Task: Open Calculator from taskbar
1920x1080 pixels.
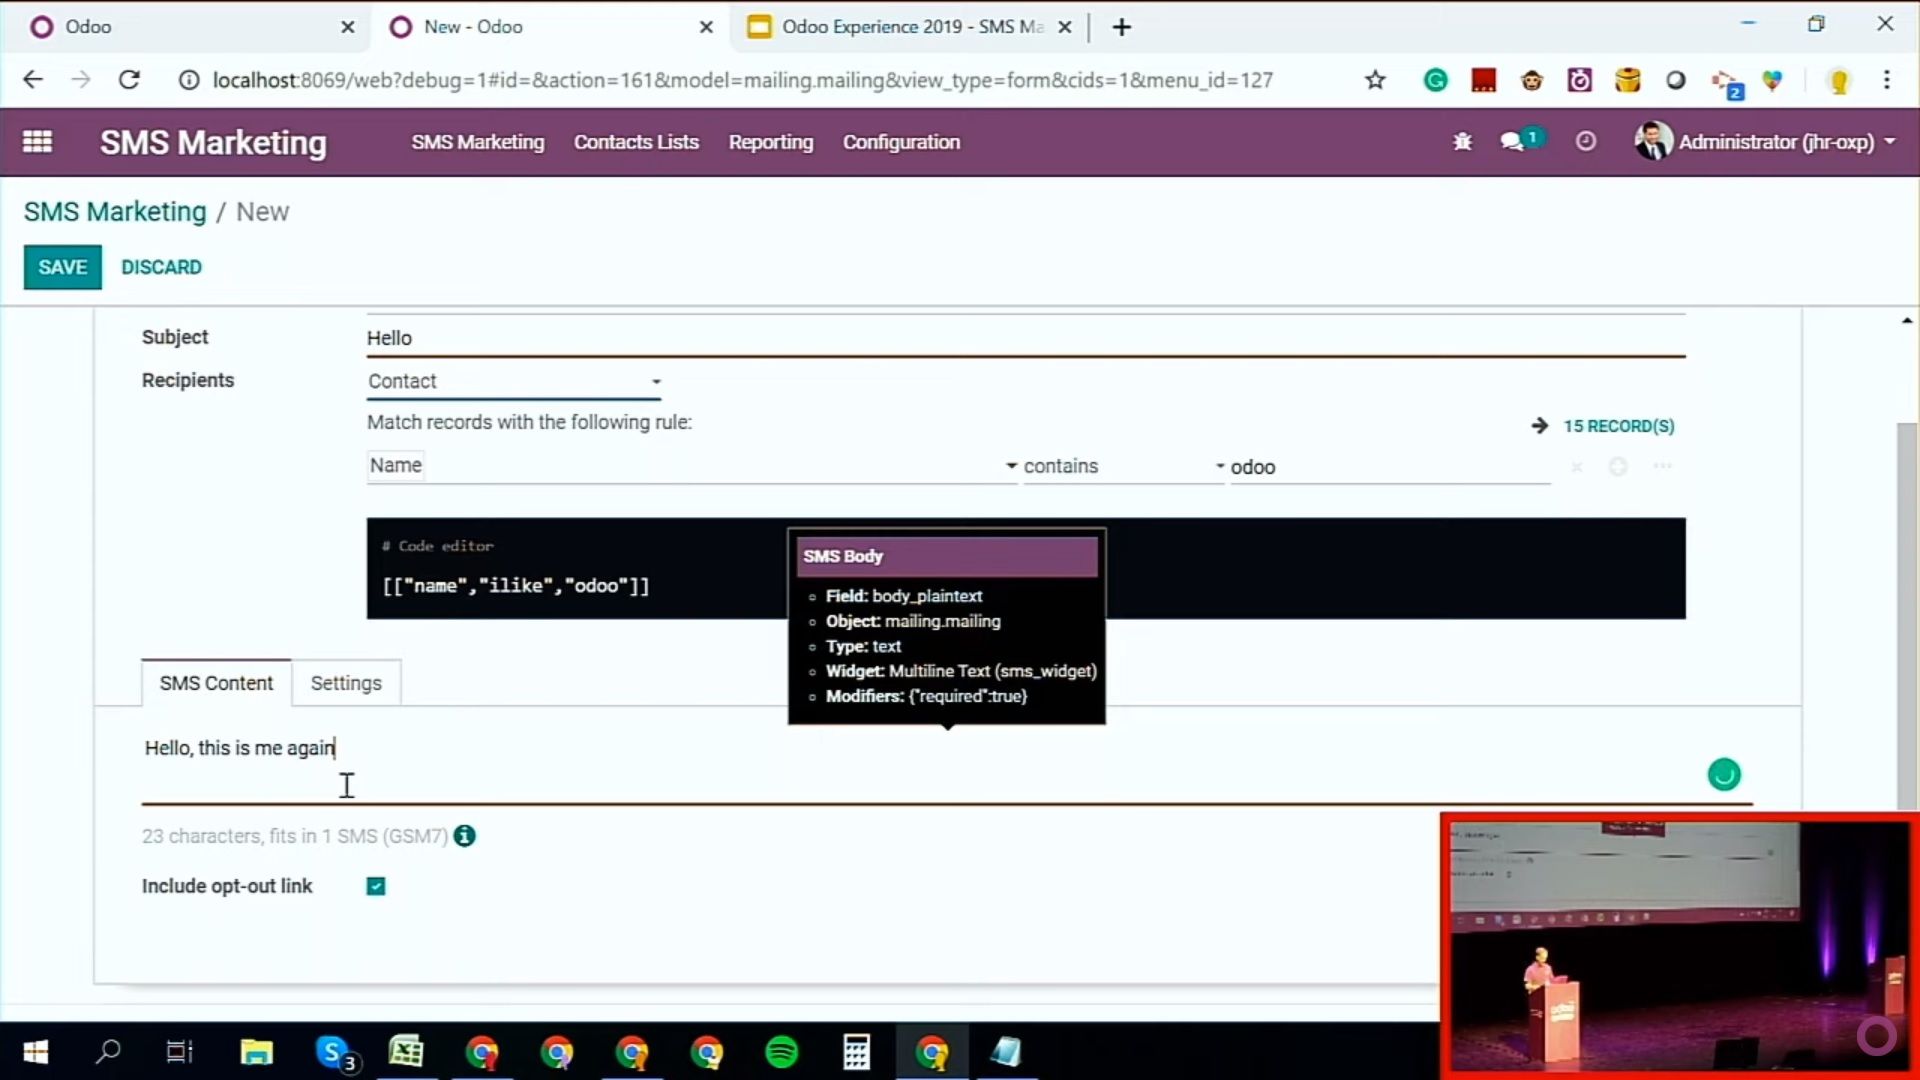Action: pyautogui.click(x=856, y=1052)
